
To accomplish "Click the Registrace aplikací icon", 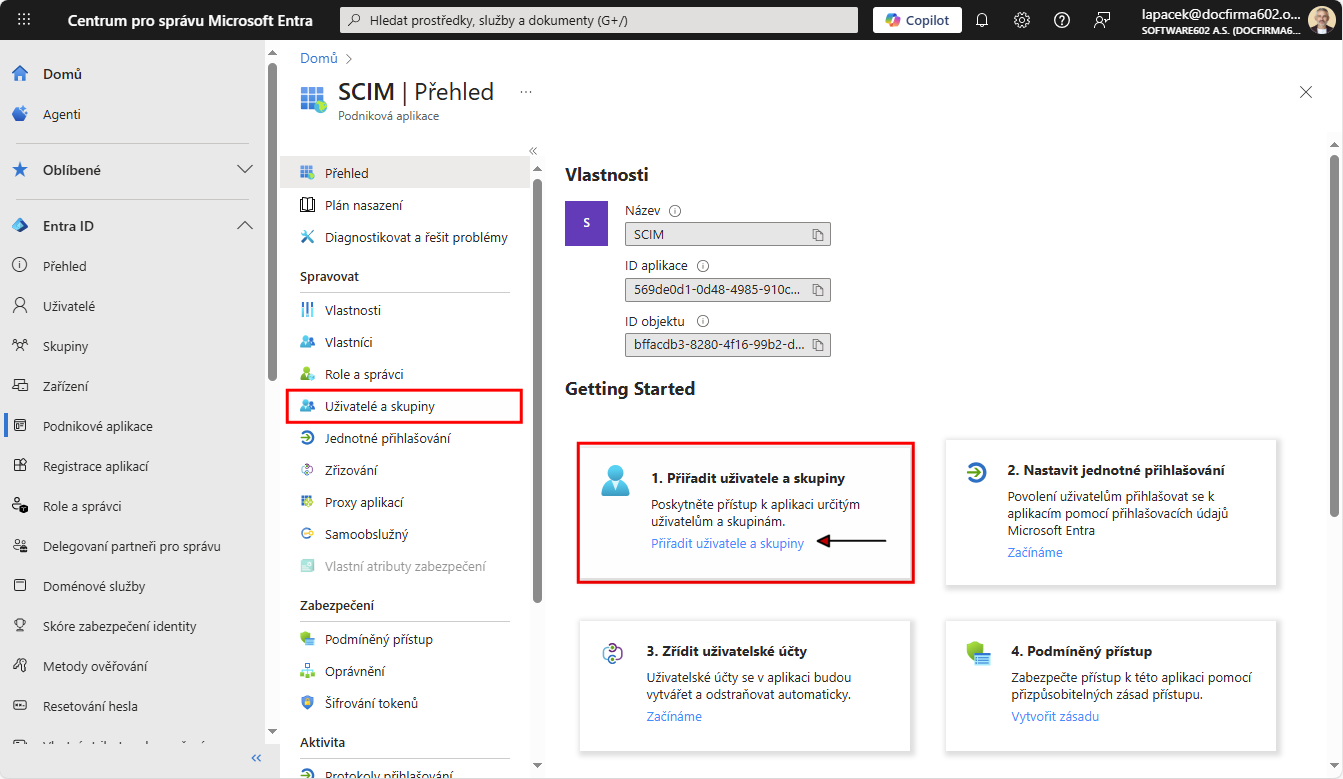I will (20, 466).
